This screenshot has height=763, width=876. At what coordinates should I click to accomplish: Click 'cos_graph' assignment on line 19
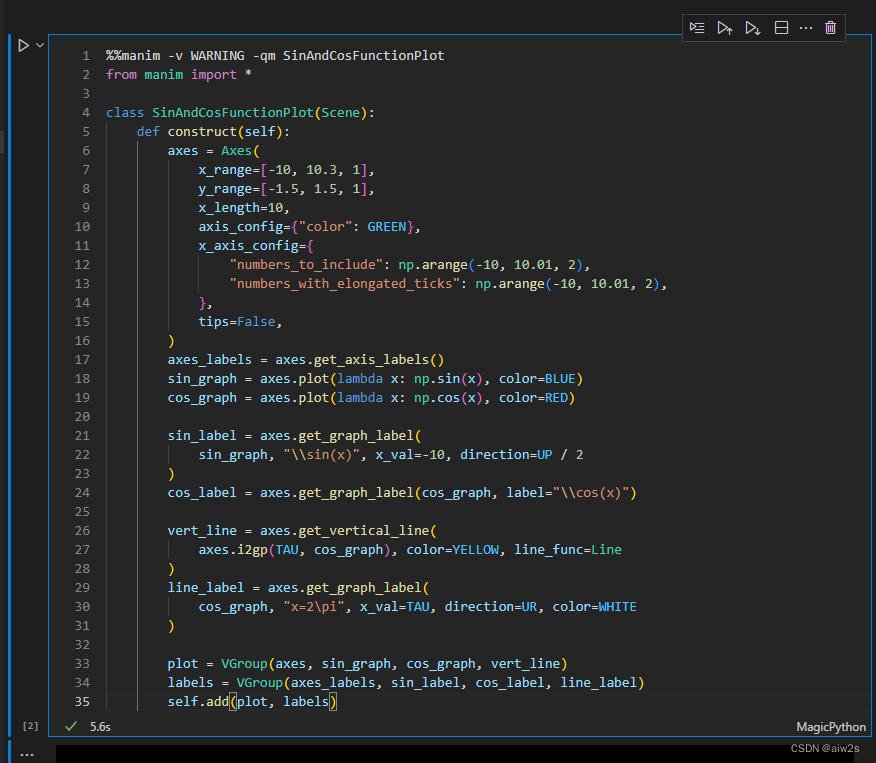tap(202, 398)
